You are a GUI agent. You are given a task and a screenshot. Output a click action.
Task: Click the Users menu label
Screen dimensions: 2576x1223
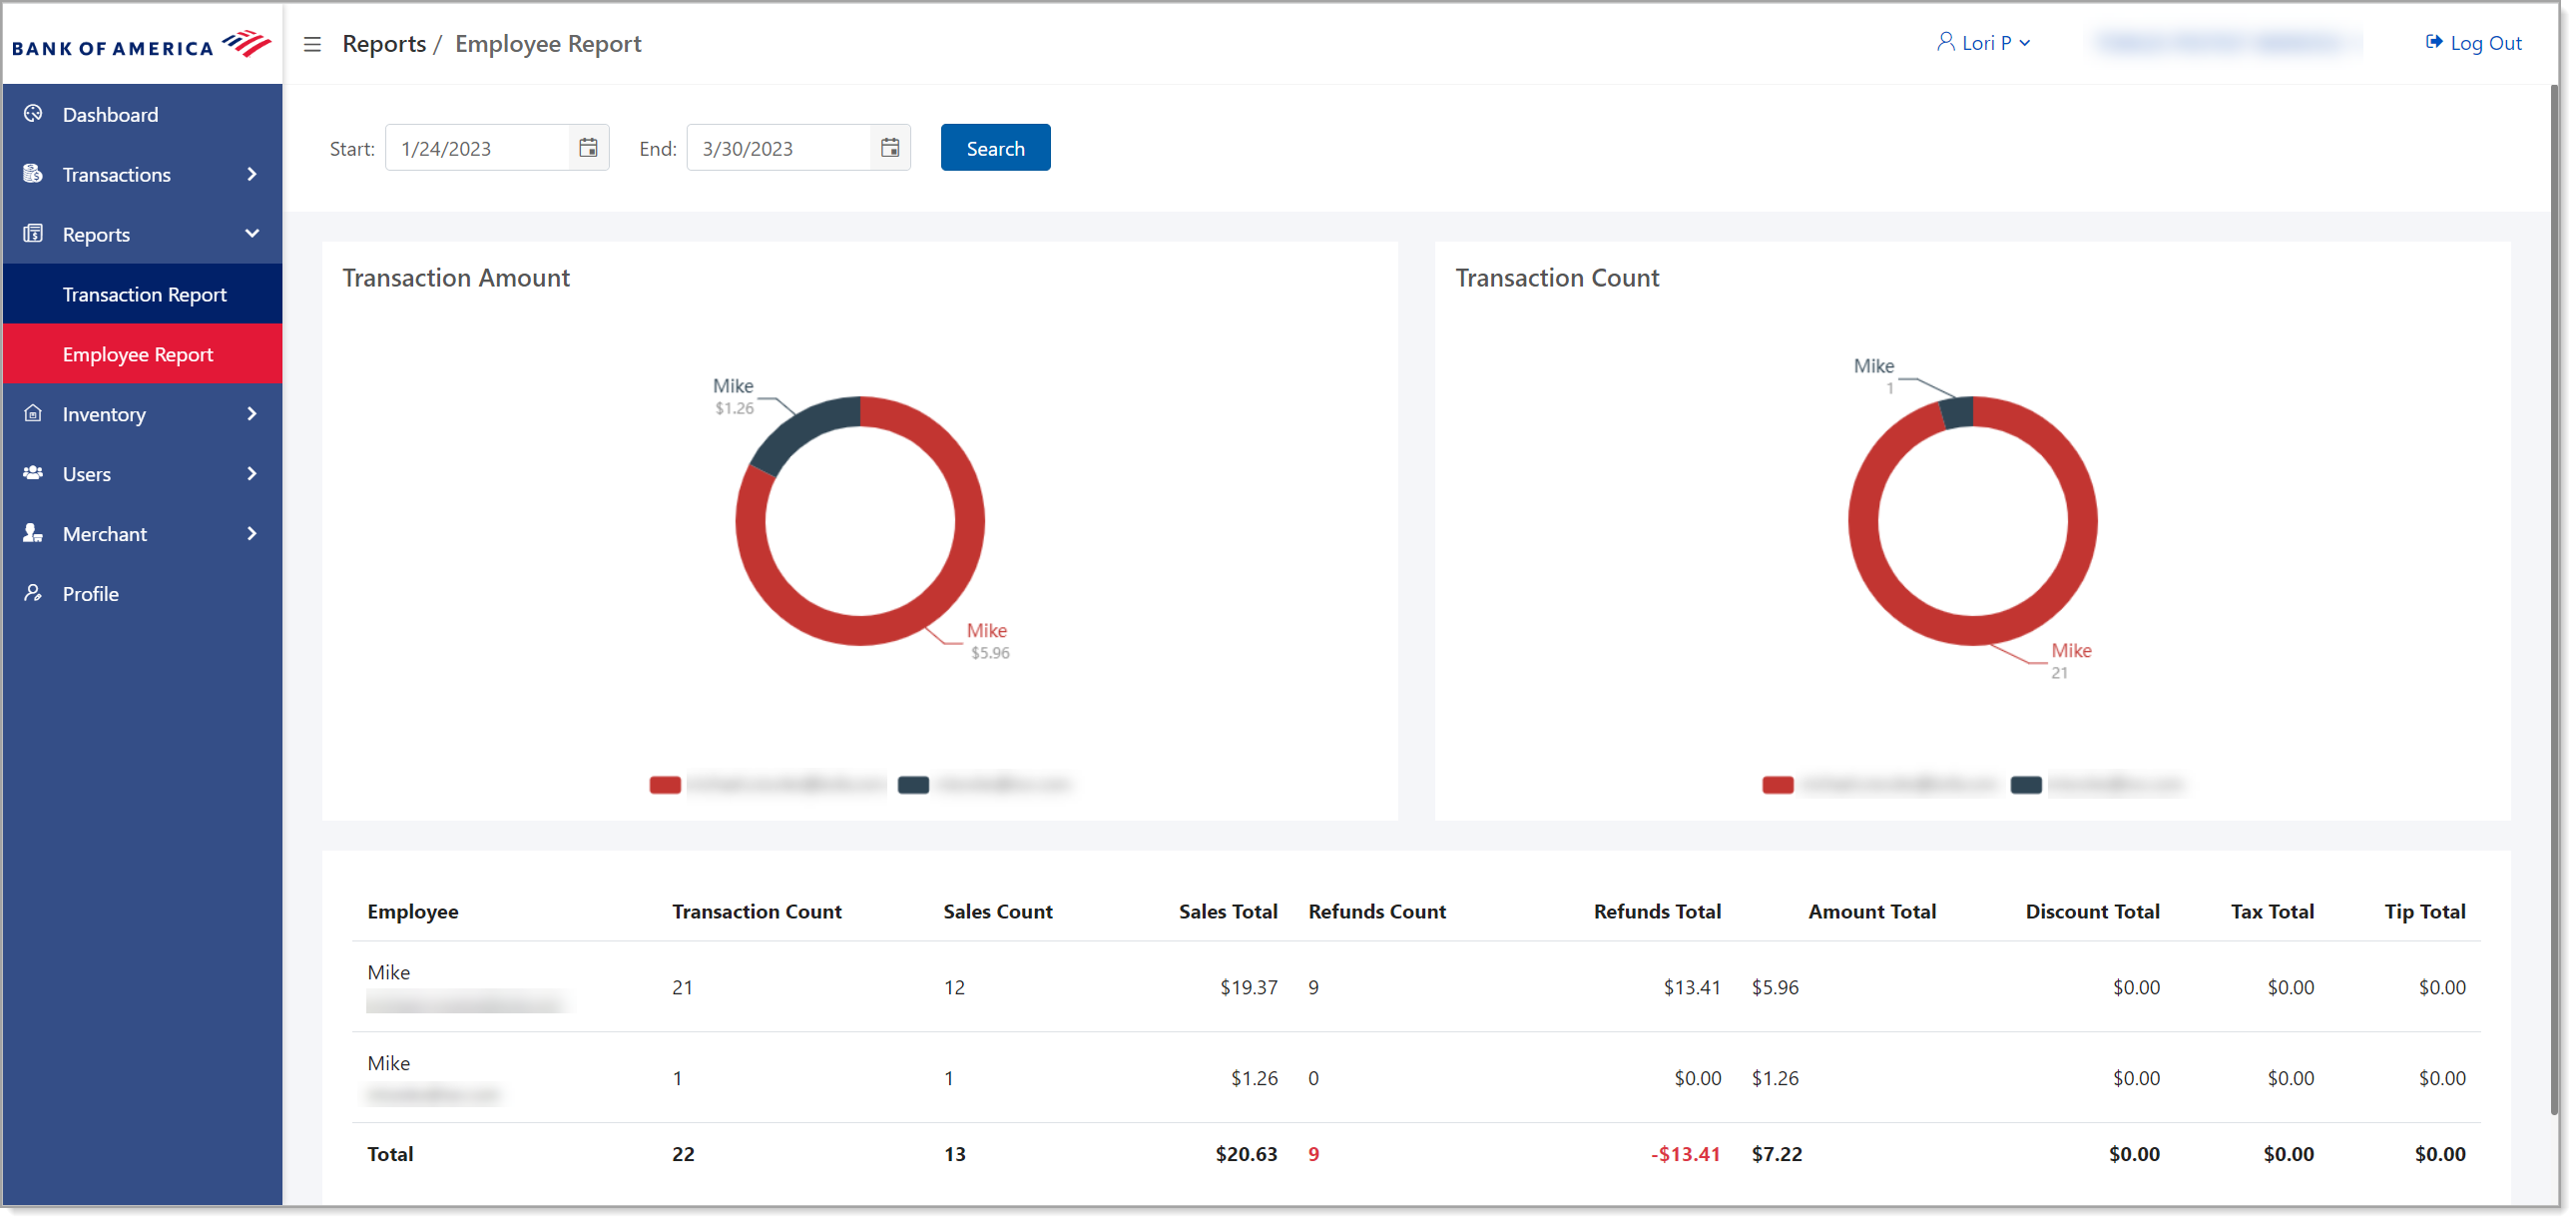[x=86, y=474]
